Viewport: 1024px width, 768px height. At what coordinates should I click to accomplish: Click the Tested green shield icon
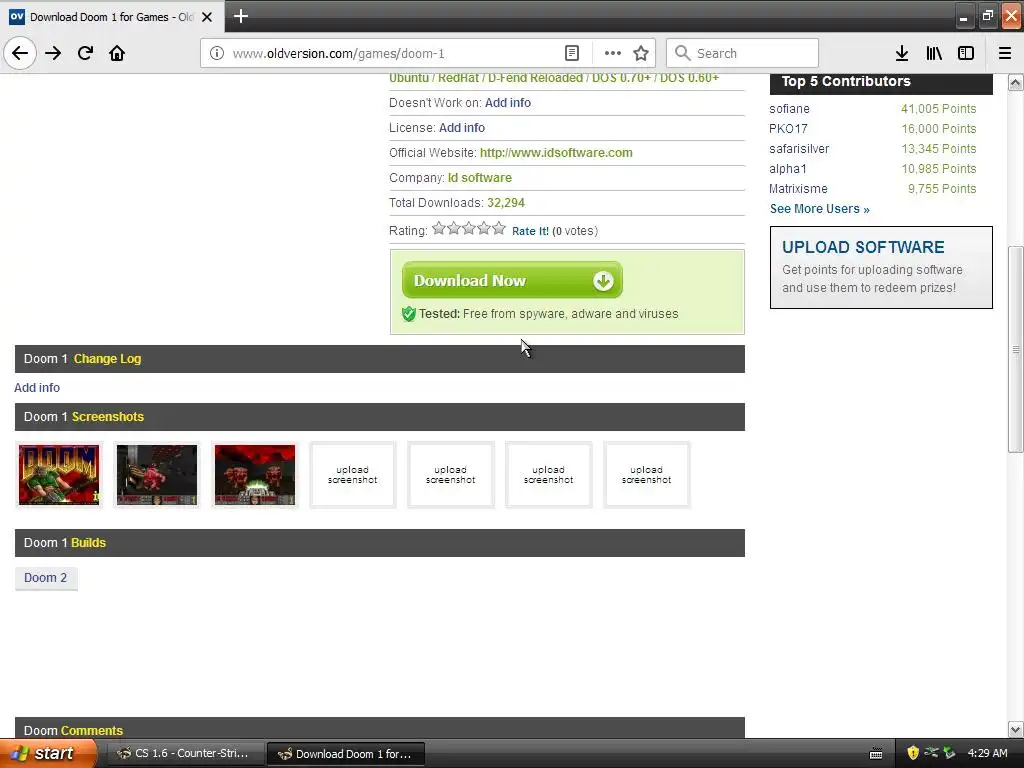(x=409, y=314)
